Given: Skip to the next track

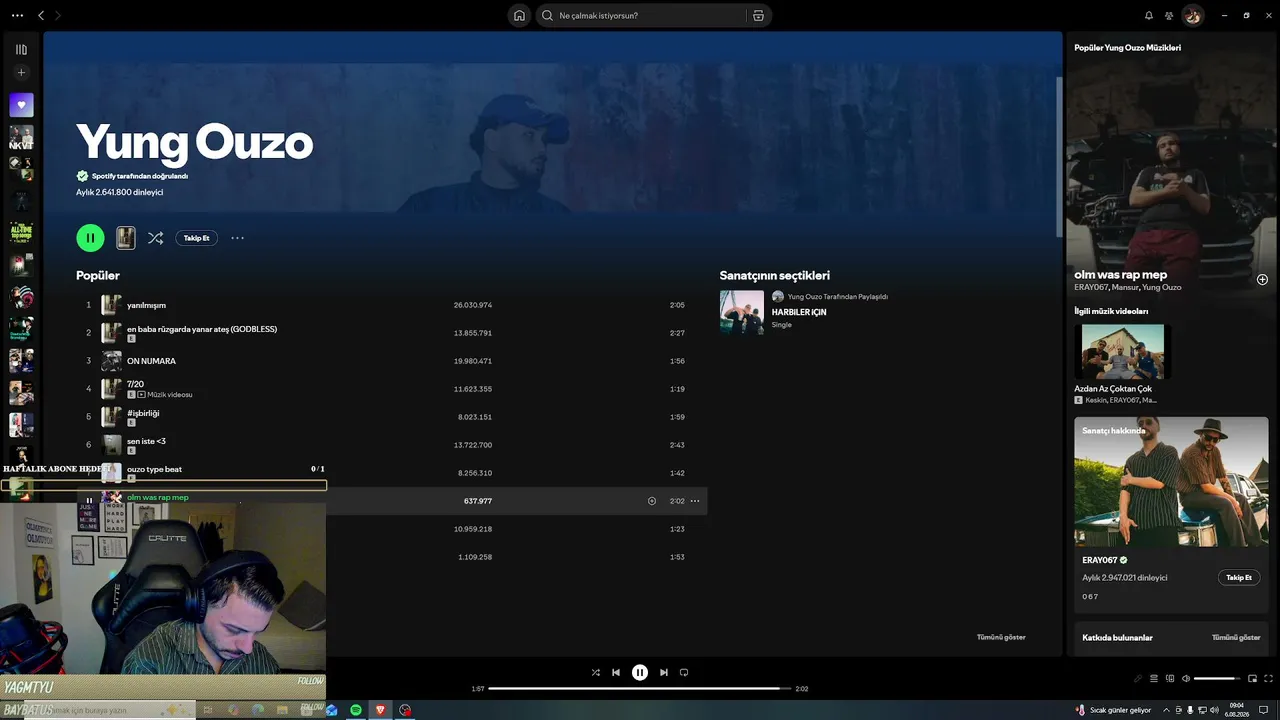Looking at the screenshot, I should [664, 673].
